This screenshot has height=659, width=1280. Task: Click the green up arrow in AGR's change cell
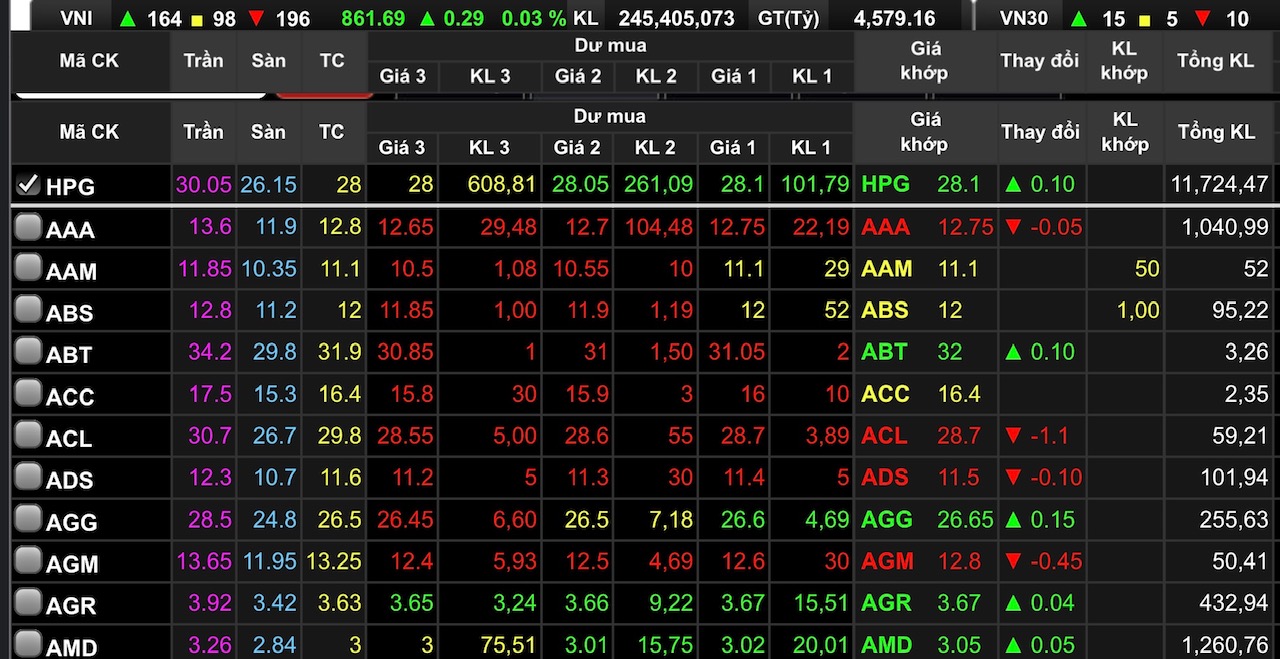click(1014, 603)
